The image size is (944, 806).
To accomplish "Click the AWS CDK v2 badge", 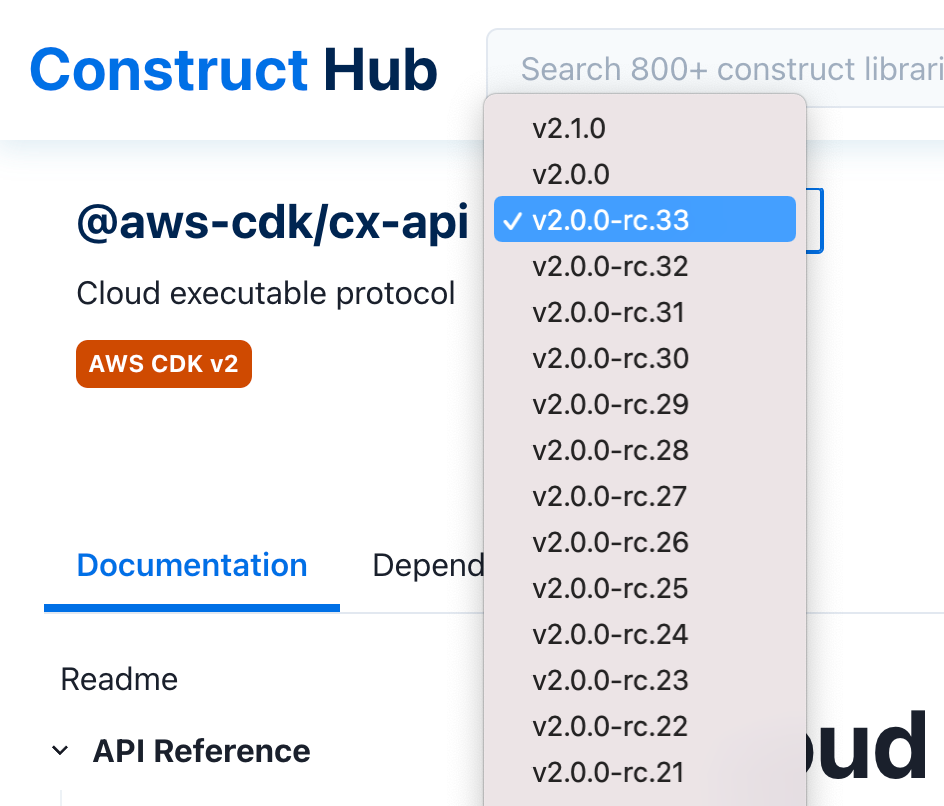I will [x=163, y=364].
